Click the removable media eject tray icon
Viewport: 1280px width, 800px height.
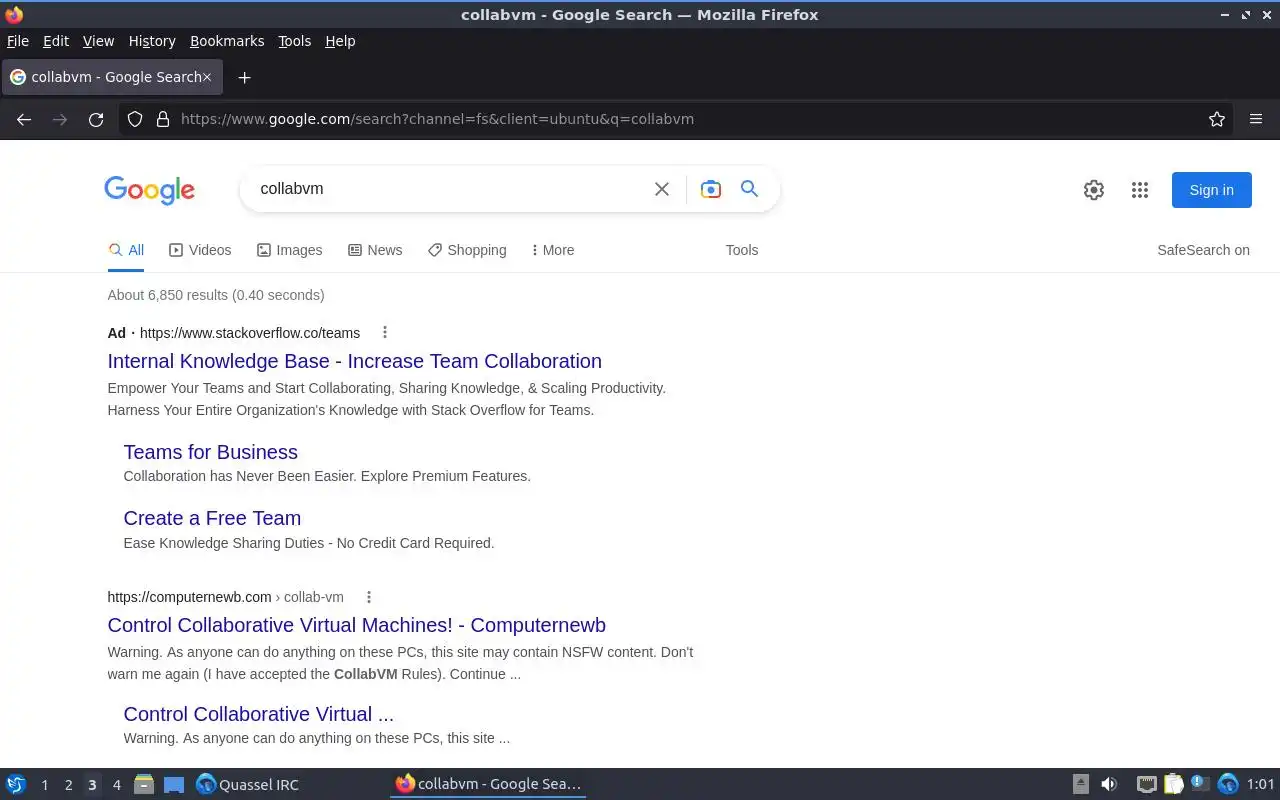(x=1081, y=784)
